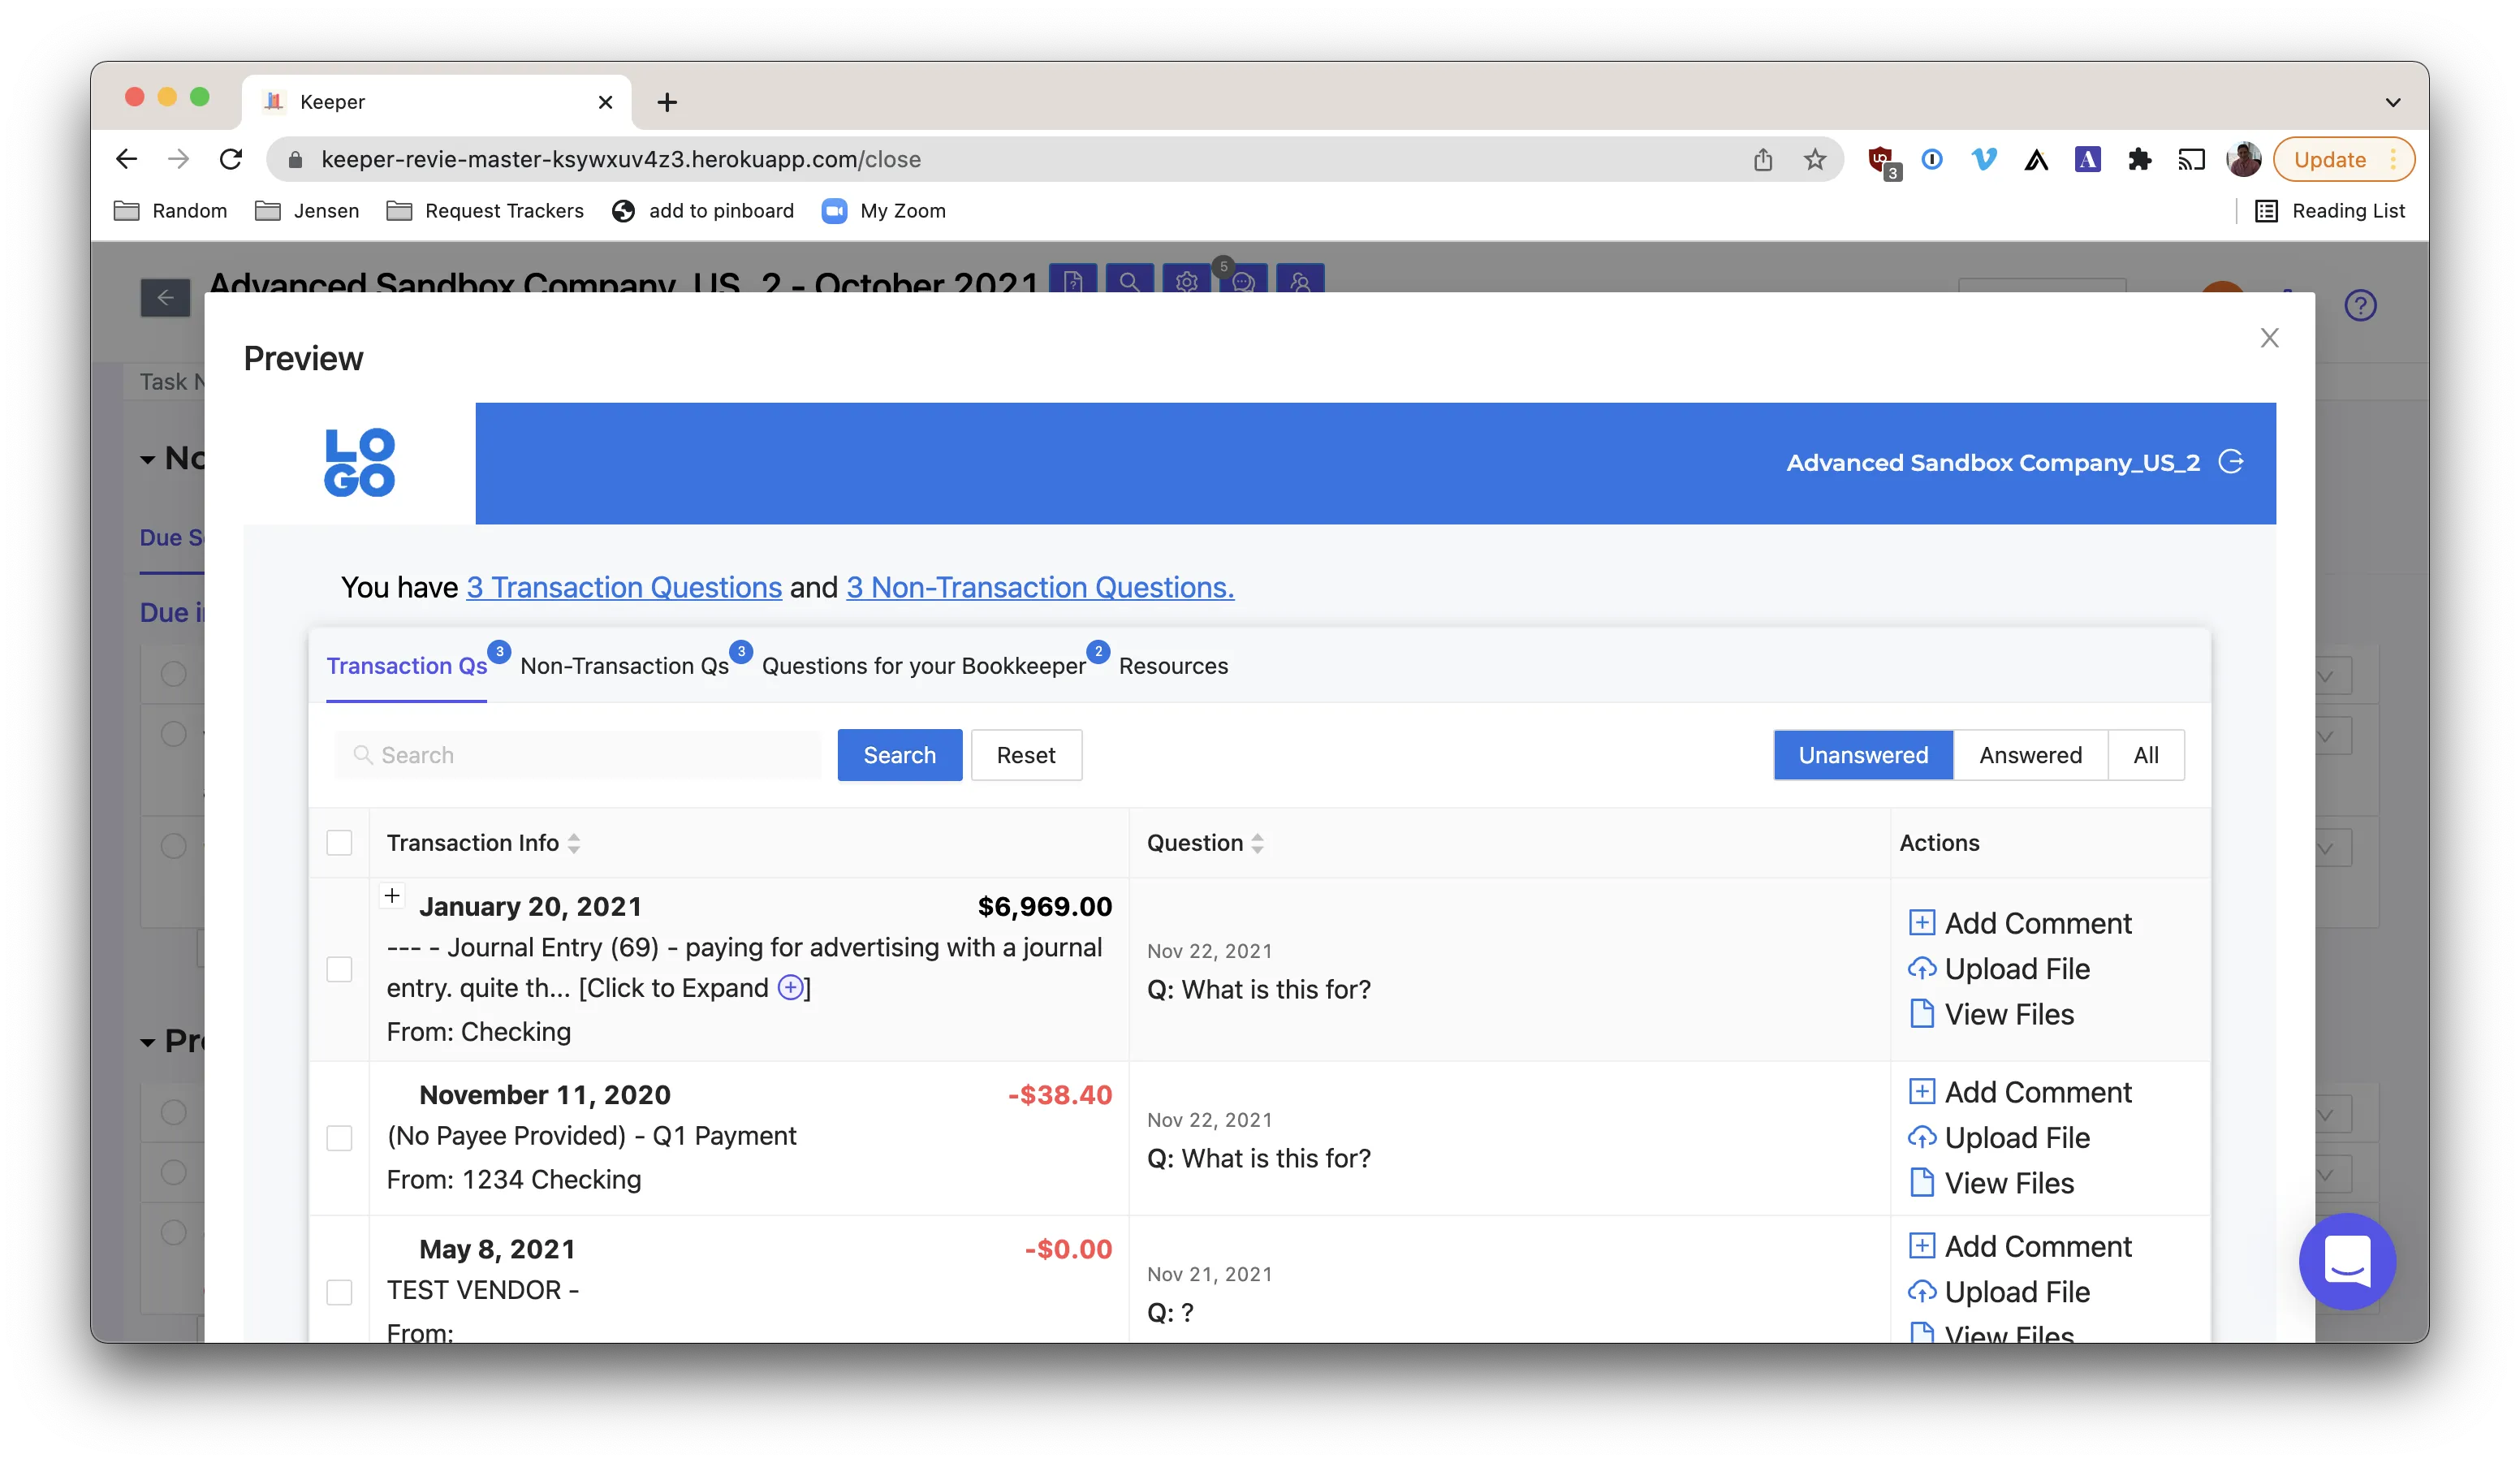Bookmark this page with the star icon
Screen dimensions: 2520x1463
pyautogui.click(x=1815, y=159)
